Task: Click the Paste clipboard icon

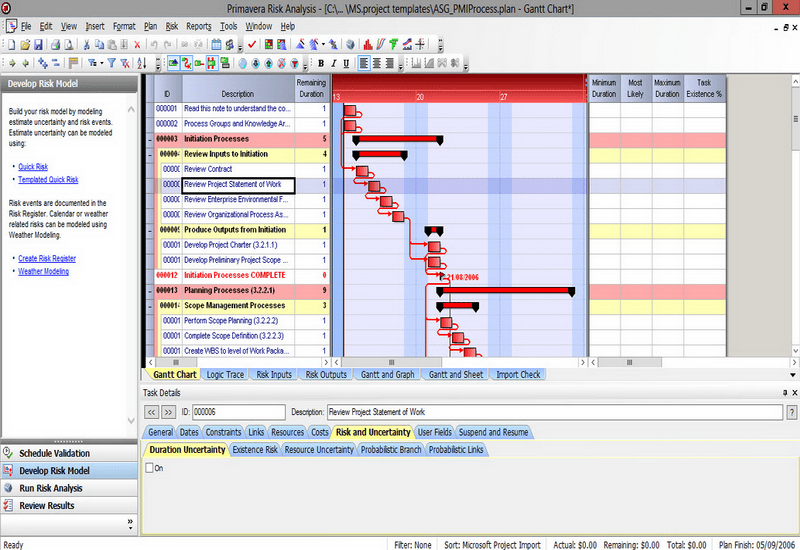Action: click(x=112, y=45)
